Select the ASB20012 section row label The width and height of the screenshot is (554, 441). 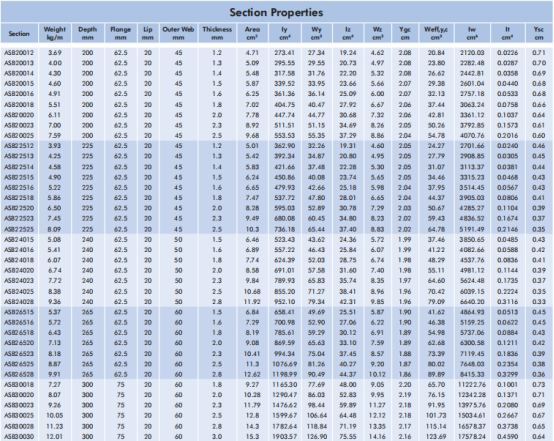19,53
